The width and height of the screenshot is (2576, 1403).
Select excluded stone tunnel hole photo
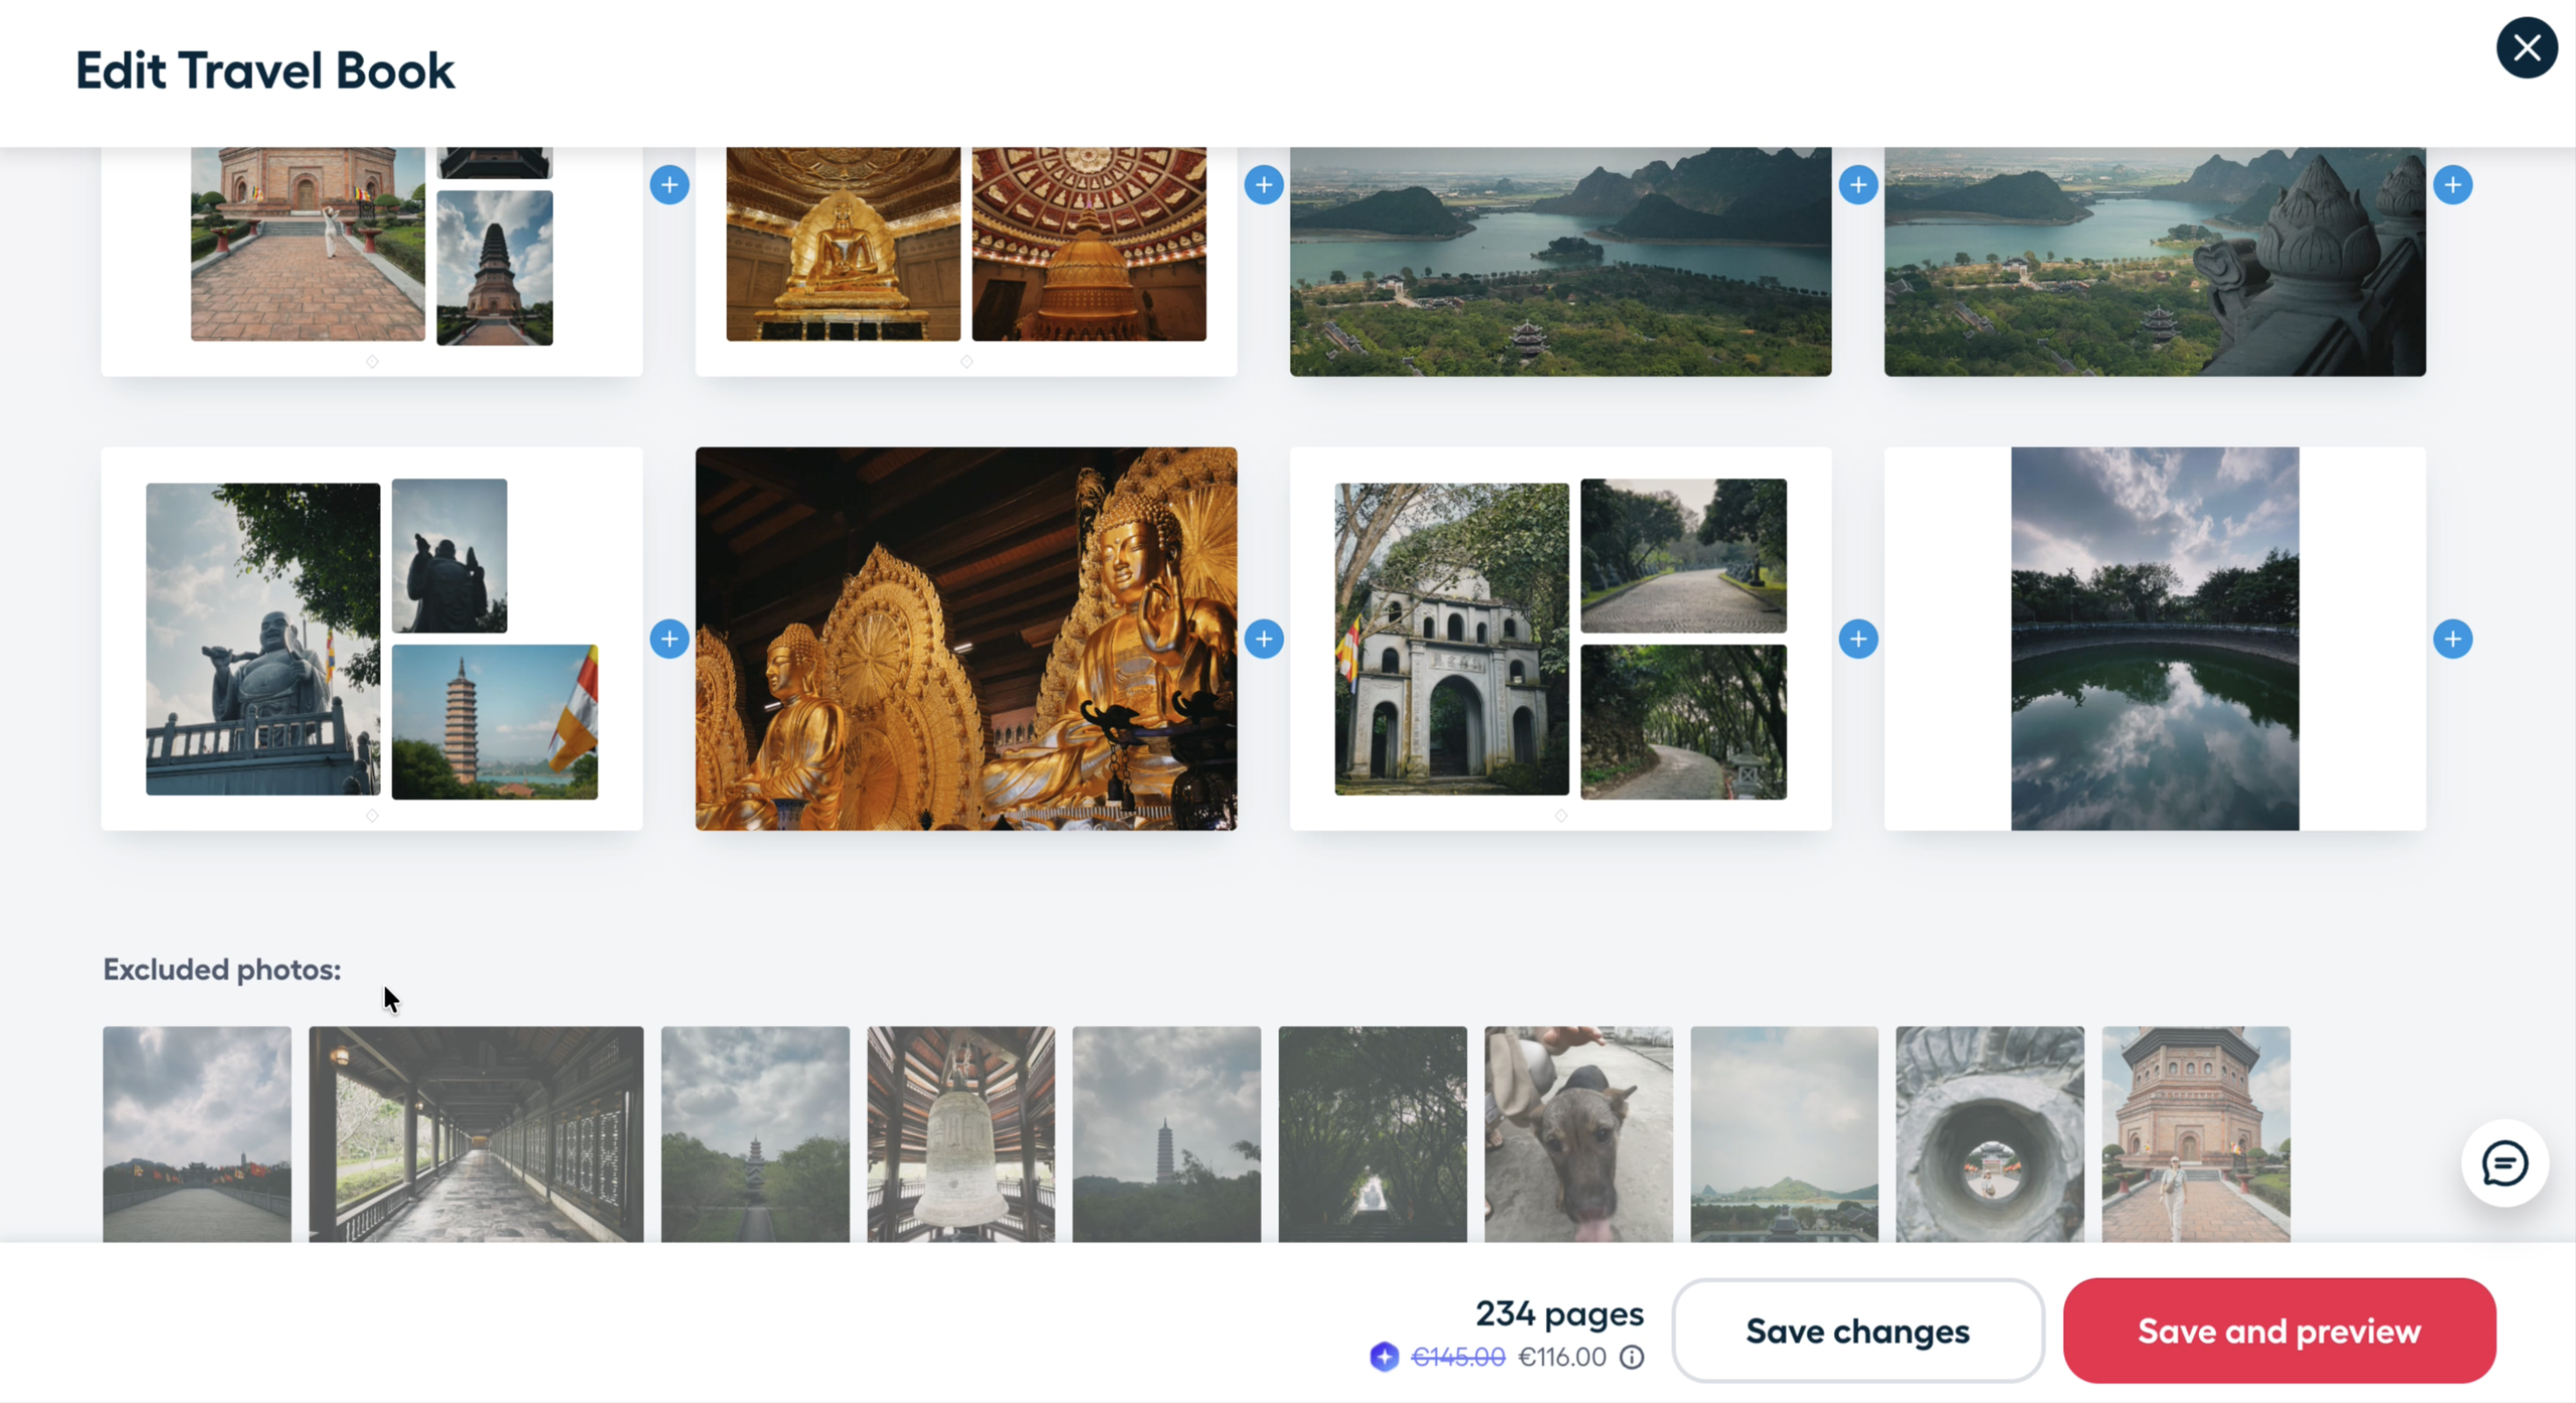[x=1989, y=1134]
